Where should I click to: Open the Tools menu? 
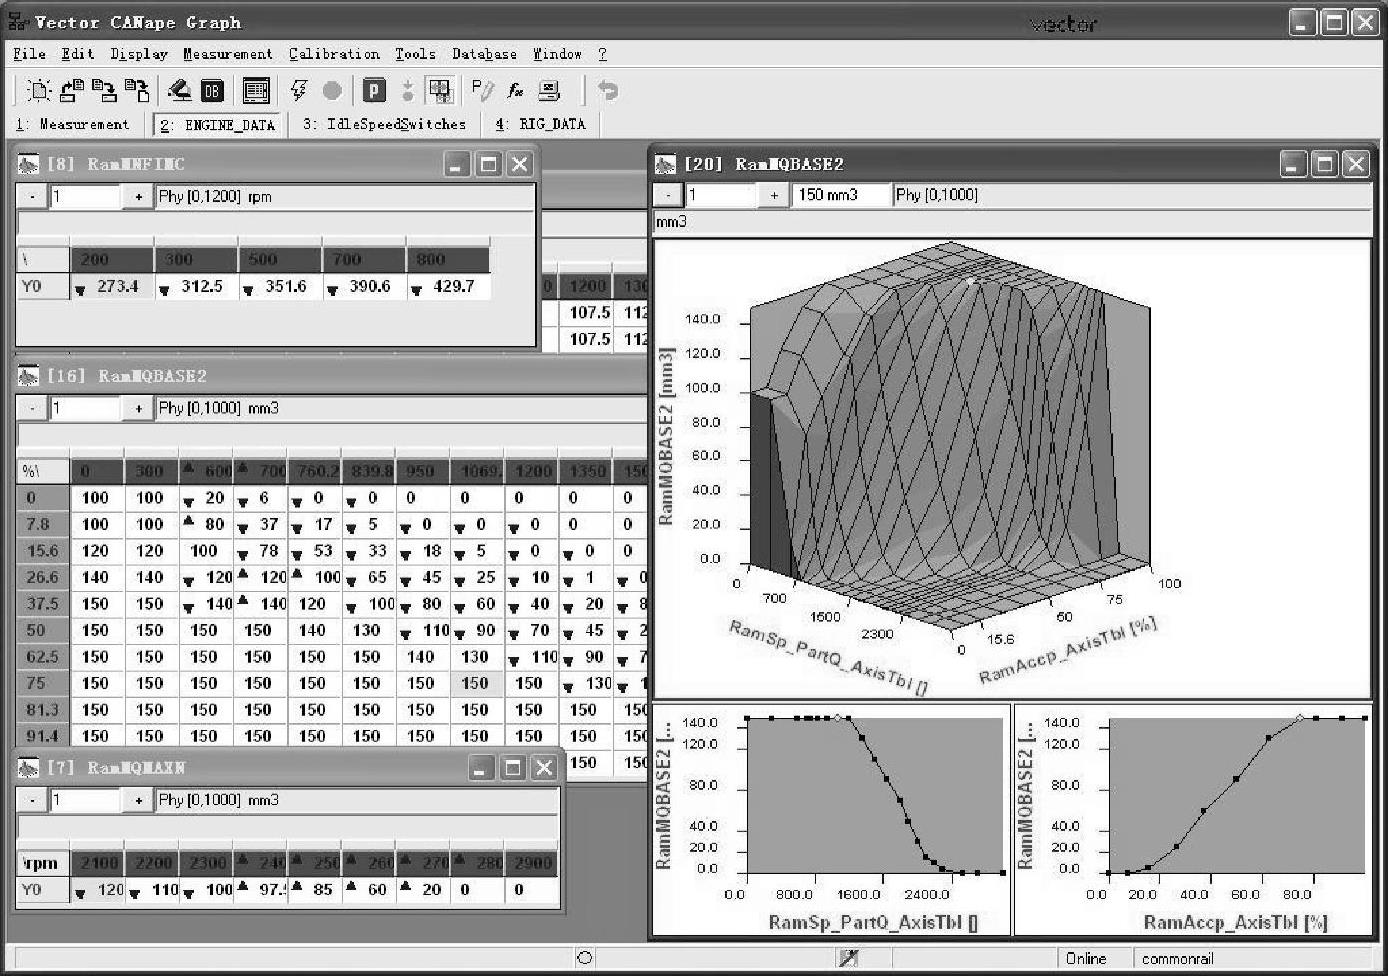415,54
